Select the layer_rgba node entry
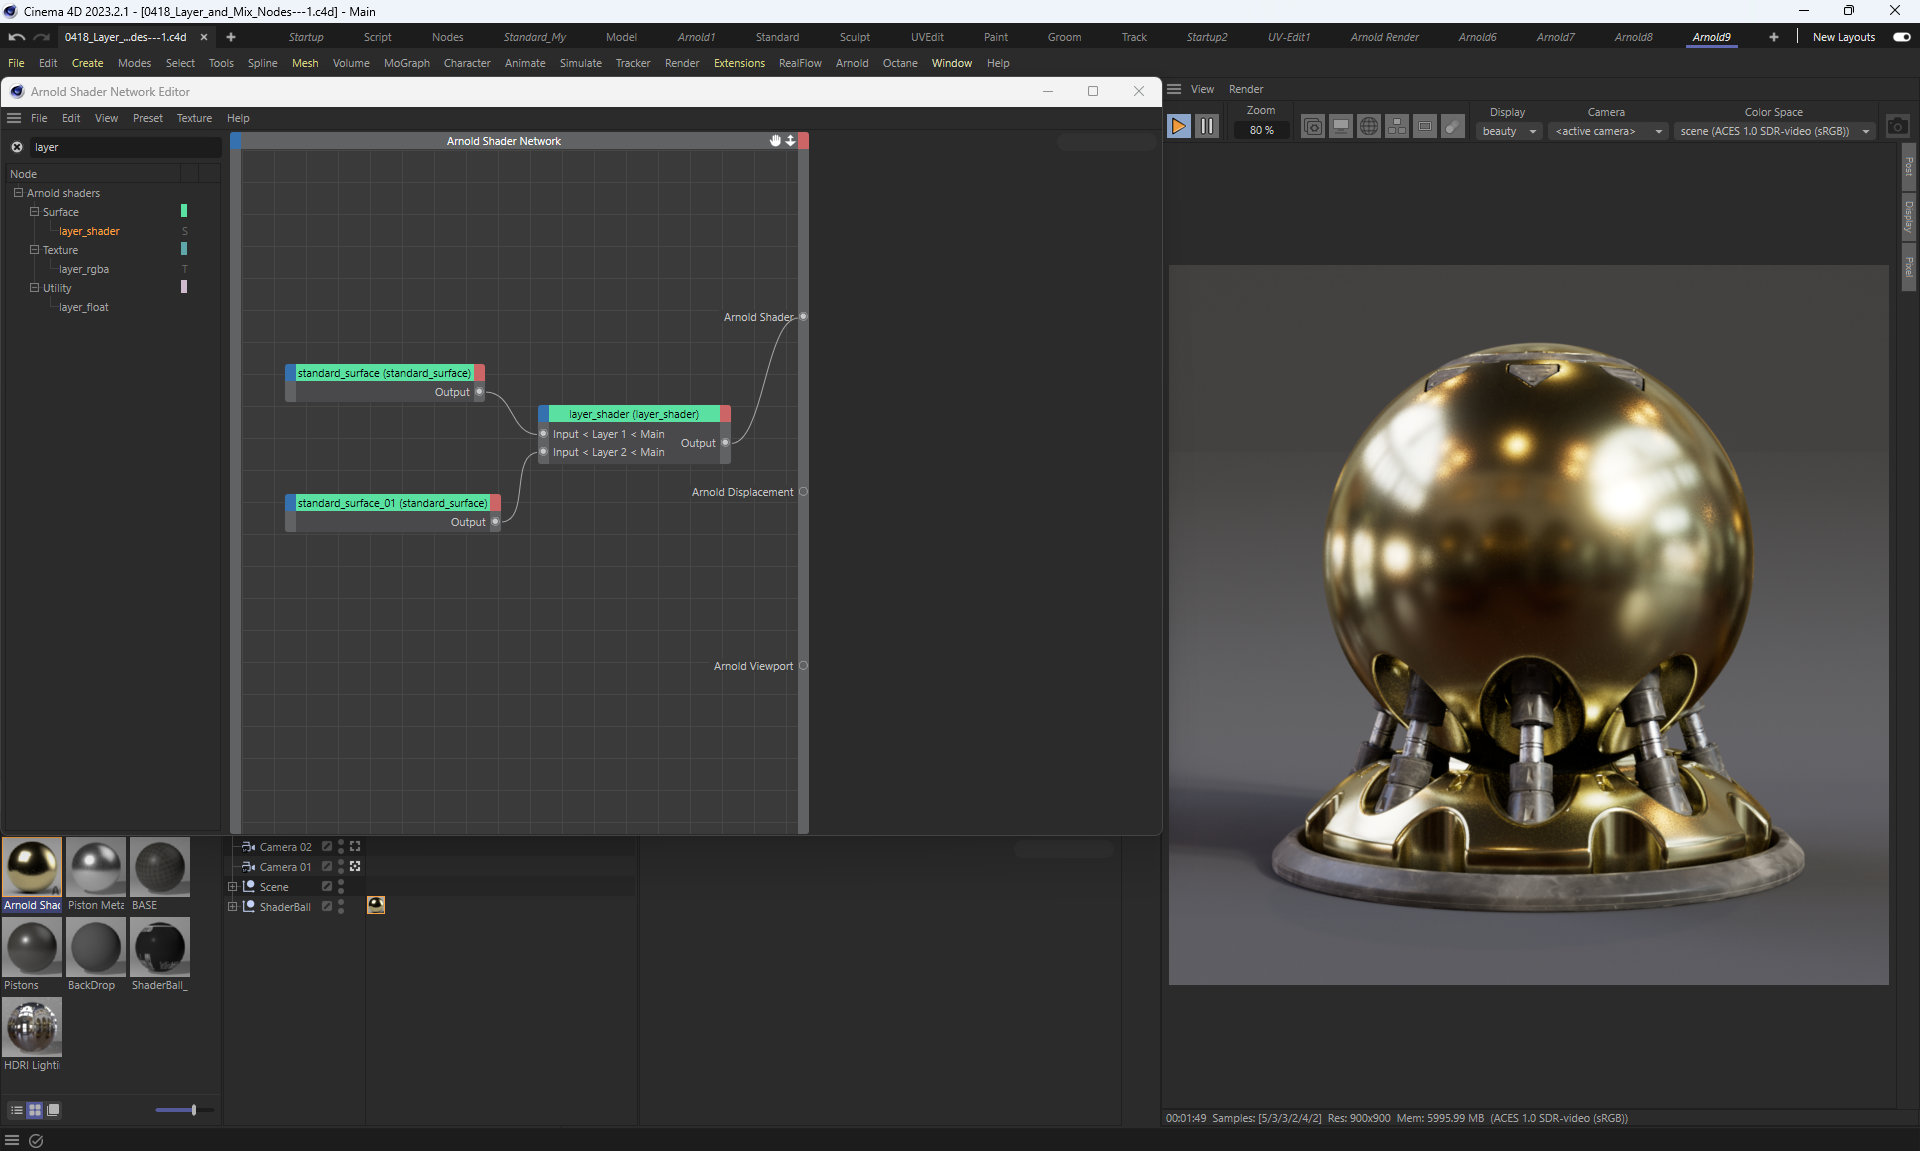 coord(84,269)
